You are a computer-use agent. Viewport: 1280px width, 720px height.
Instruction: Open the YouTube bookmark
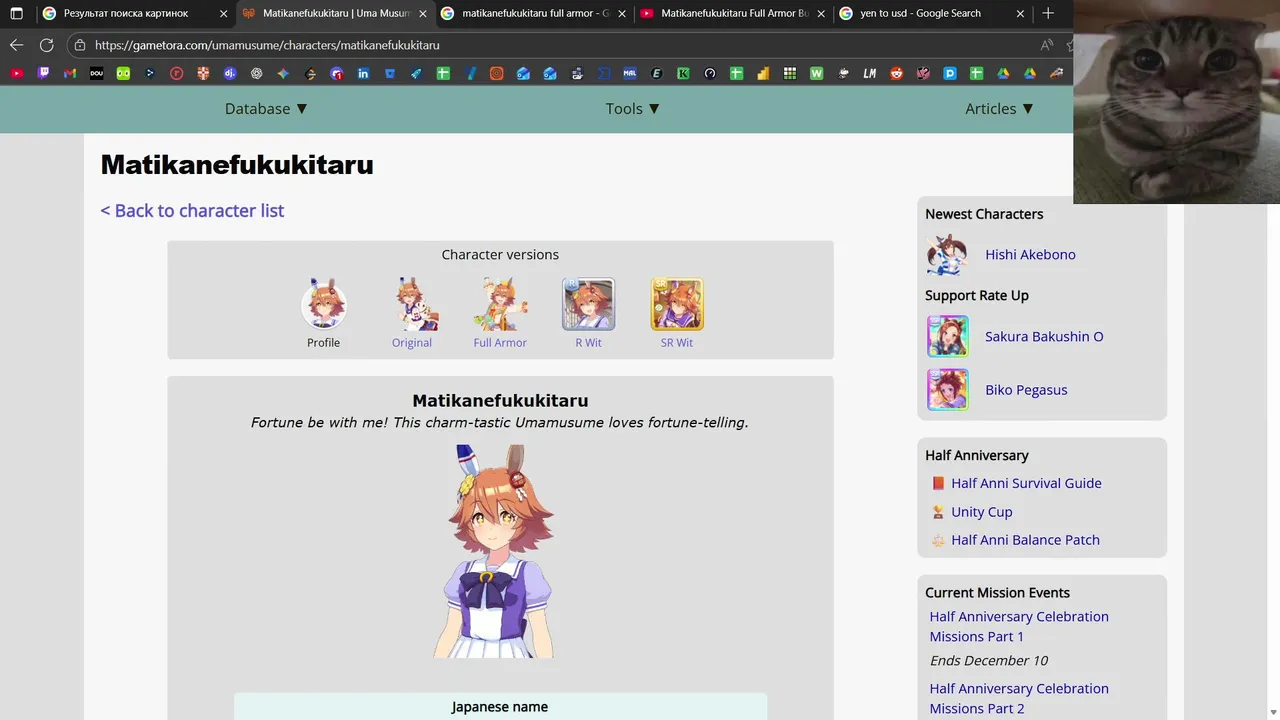click(x=17, y=73)
